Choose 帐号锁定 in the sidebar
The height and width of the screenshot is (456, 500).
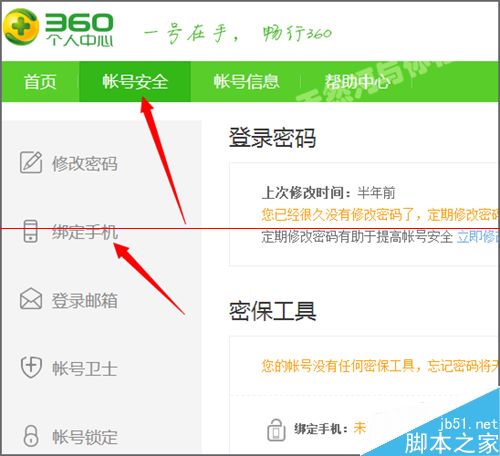click(85, 436)
